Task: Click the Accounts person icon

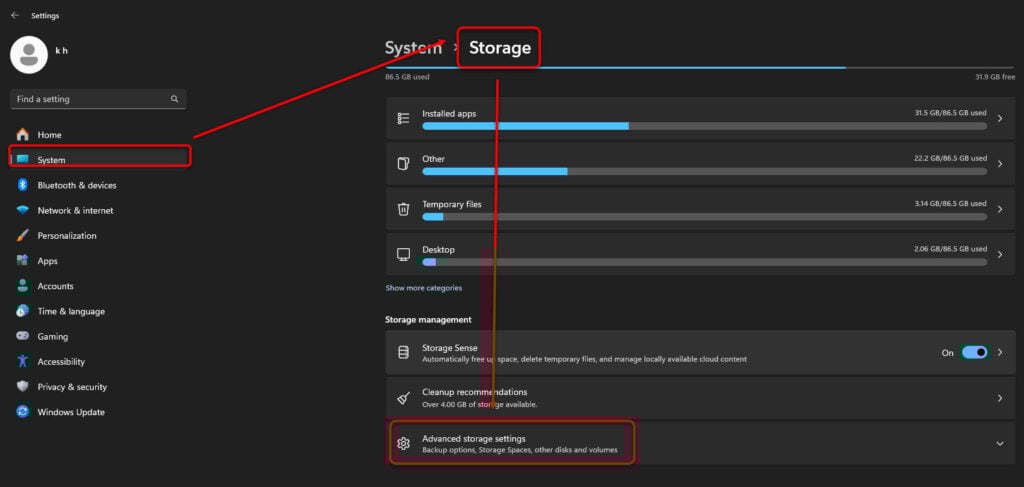Action: 23,286
